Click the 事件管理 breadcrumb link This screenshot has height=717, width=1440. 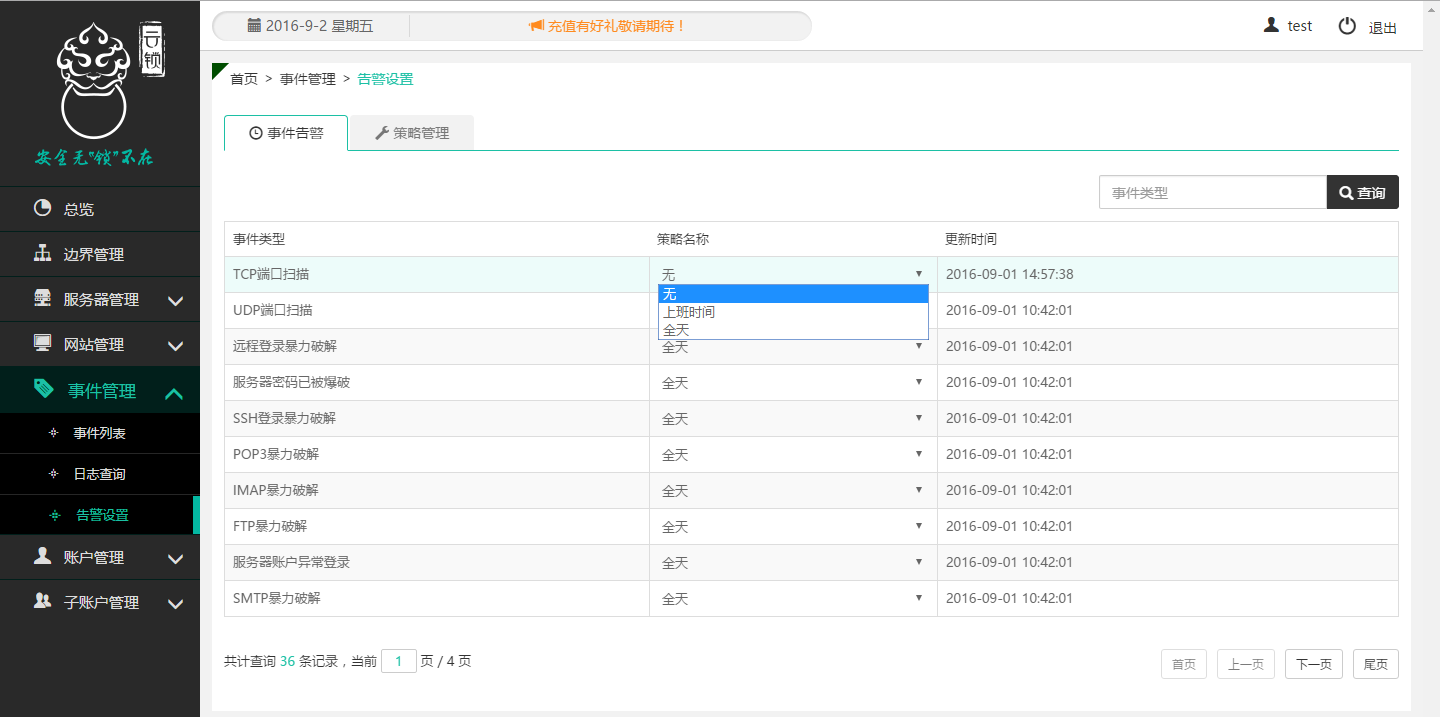pyautogui.click(x=308, y=79)
